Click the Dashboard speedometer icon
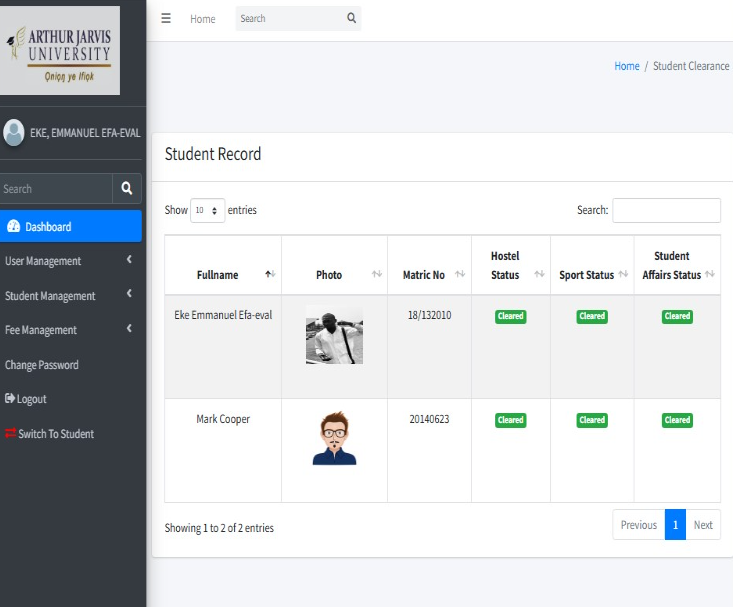The height and width of the screenshot is (610, 733). tap(14, 226)
